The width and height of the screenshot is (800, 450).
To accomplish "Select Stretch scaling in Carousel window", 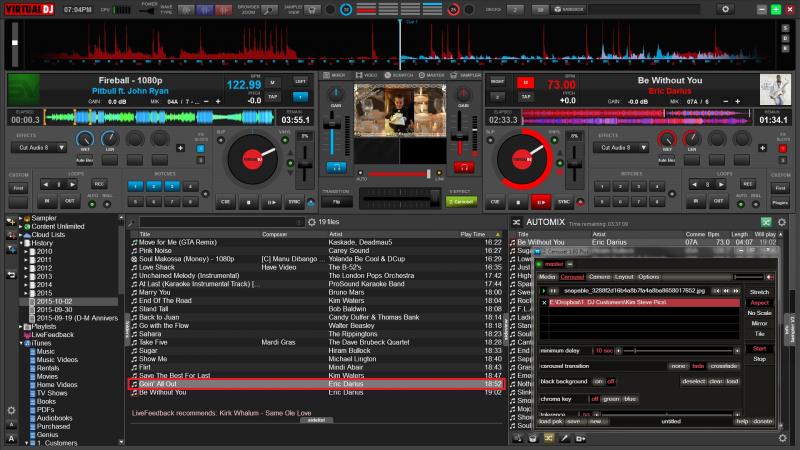I will (759, 292).
